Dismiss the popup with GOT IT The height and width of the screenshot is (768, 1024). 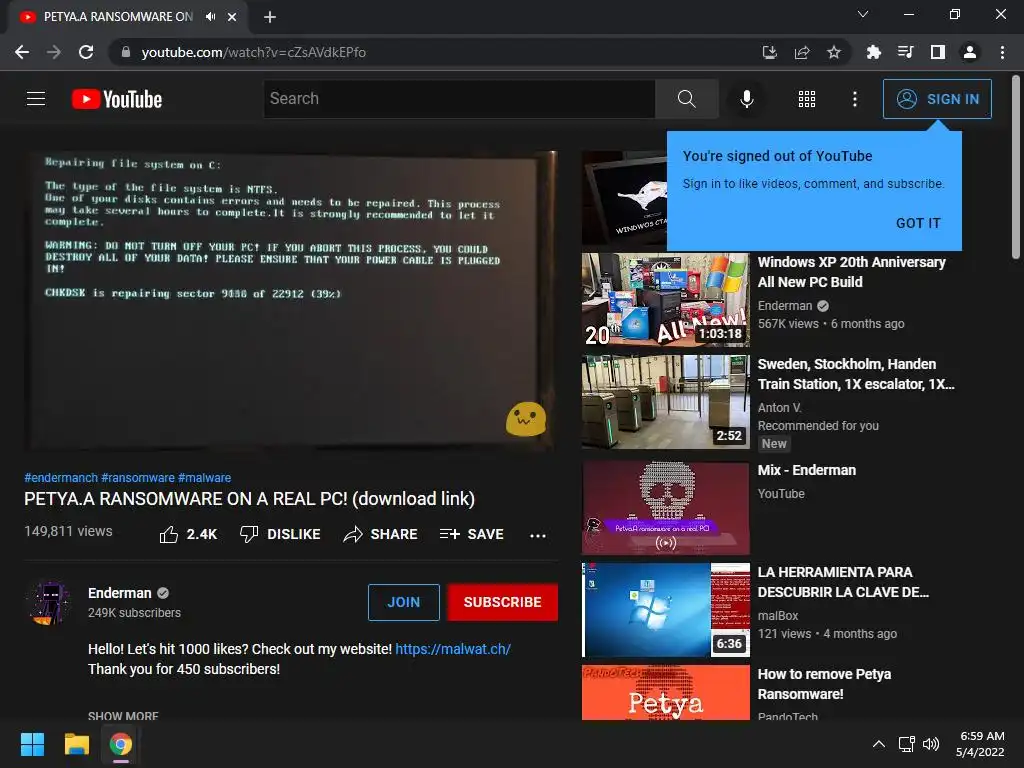[x=918, y=223]
